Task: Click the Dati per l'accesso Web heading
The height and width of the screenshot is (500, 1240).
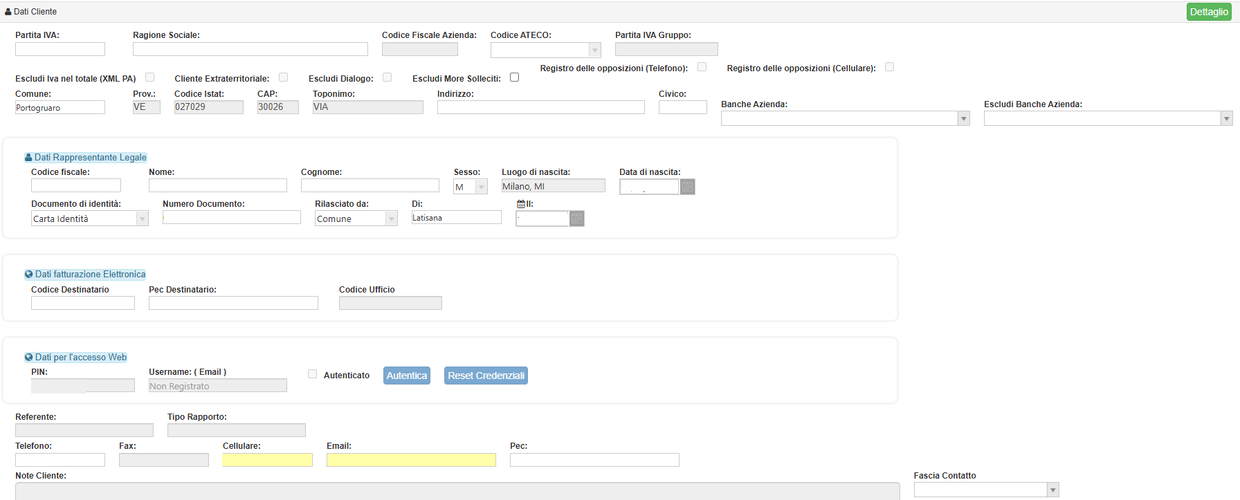Action: [80, 357]
